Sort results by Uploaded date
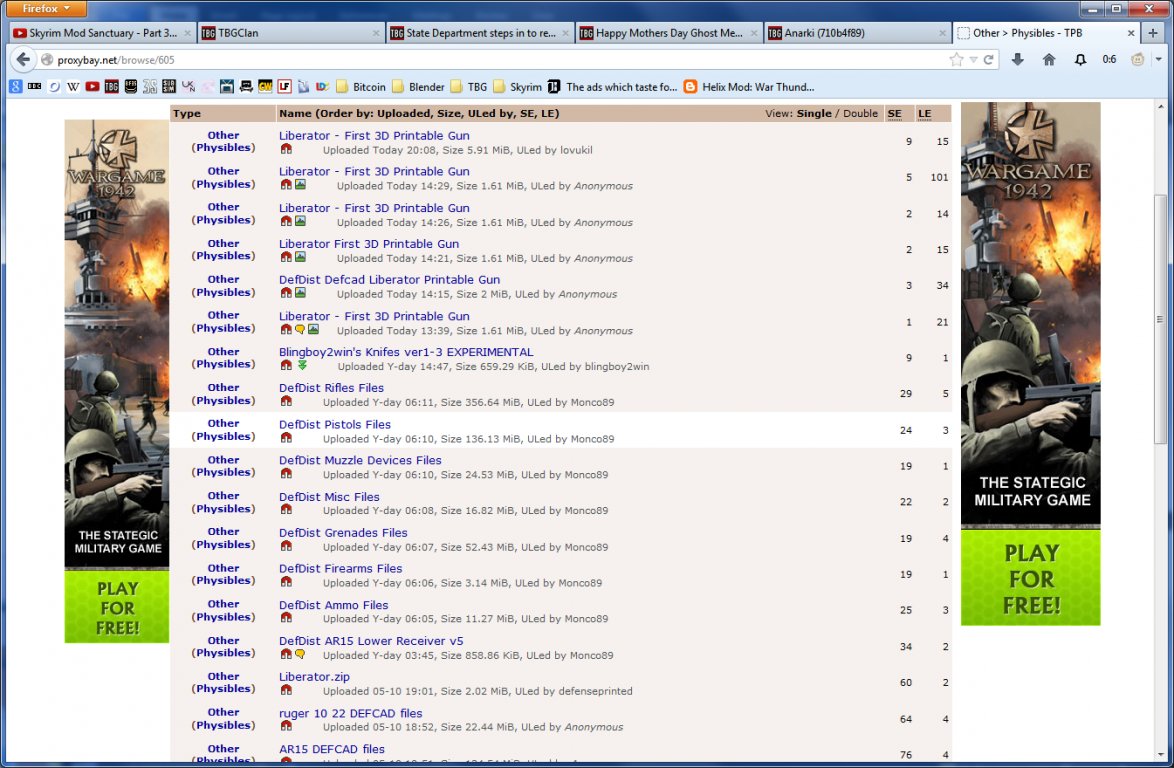 [401, 113]
